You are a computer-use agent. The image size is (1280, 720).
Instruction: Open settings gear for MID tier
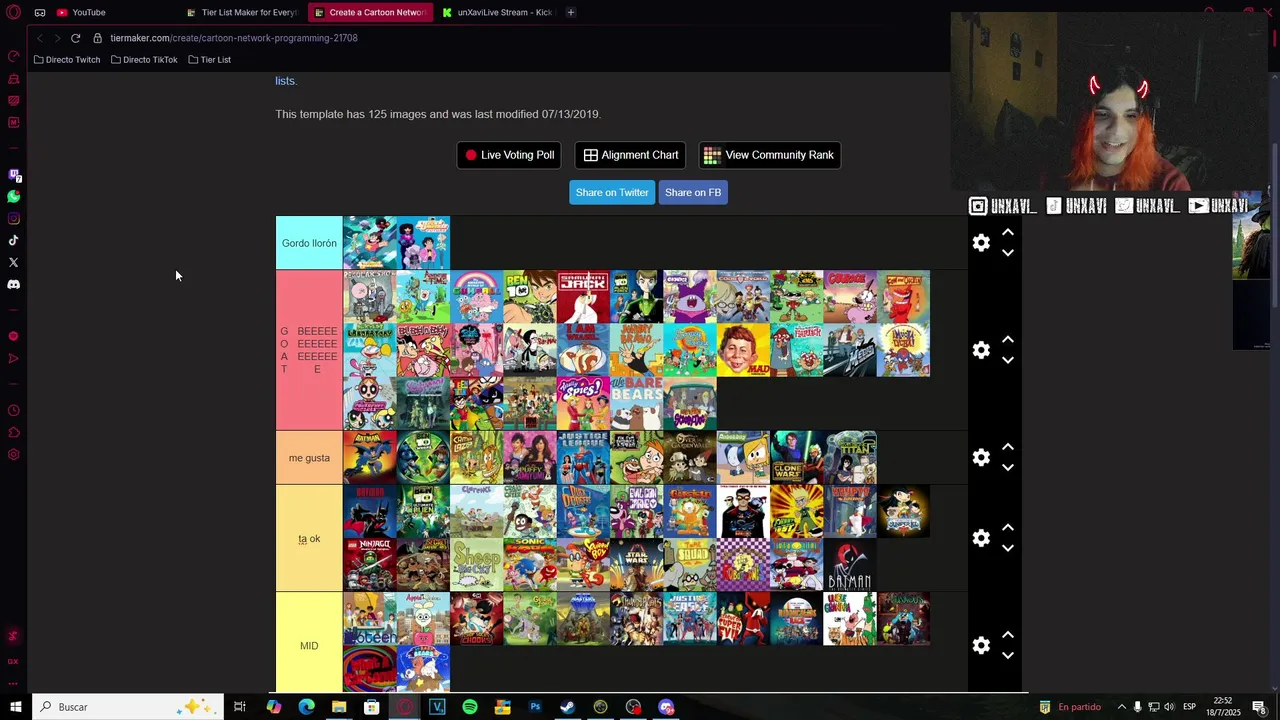coord(981,645)
